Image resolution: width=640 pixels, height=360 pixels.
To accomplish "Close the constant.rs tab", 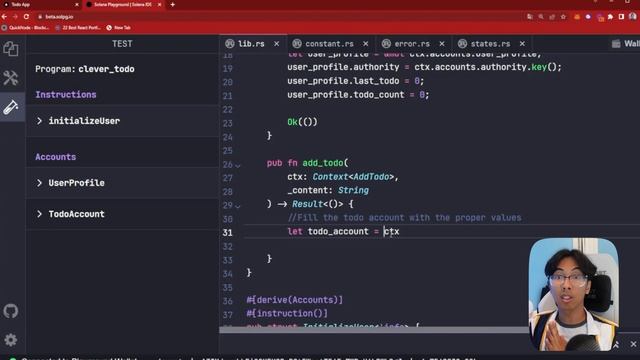I will coord(366,44).
